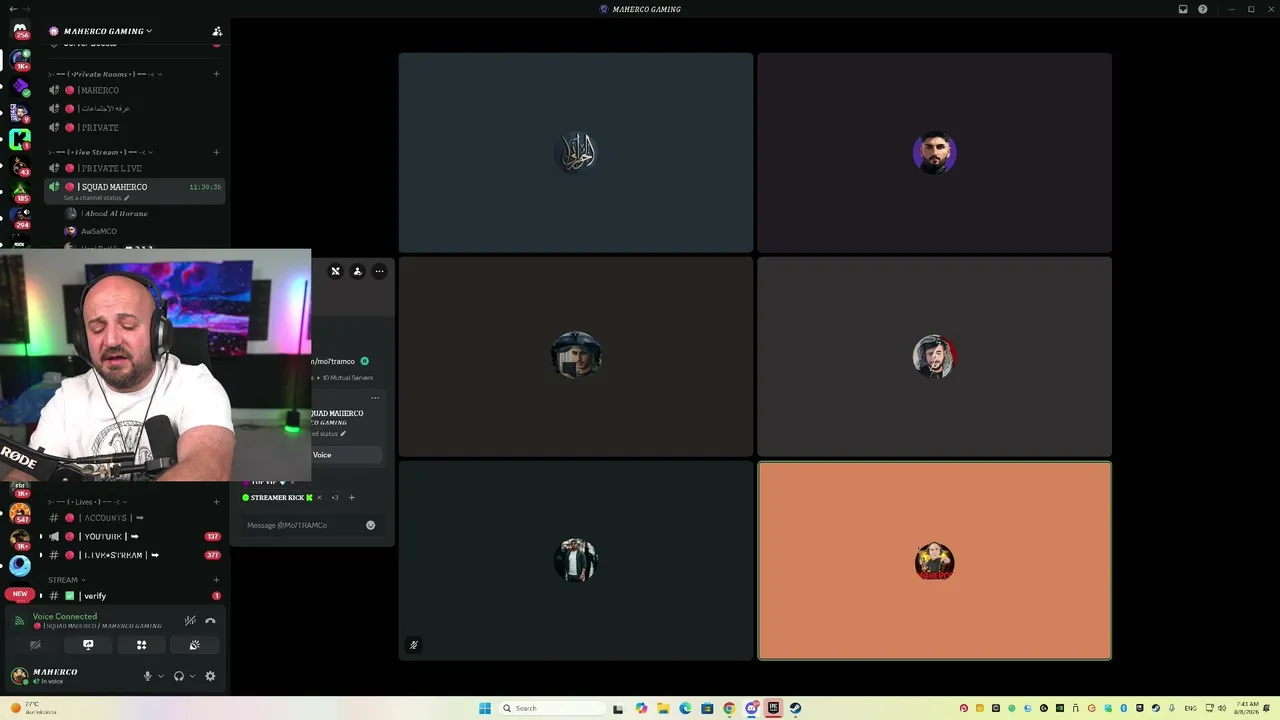Click the taskbar Search box
Screen dimensions: 1280x720
(x=552, y=708)
